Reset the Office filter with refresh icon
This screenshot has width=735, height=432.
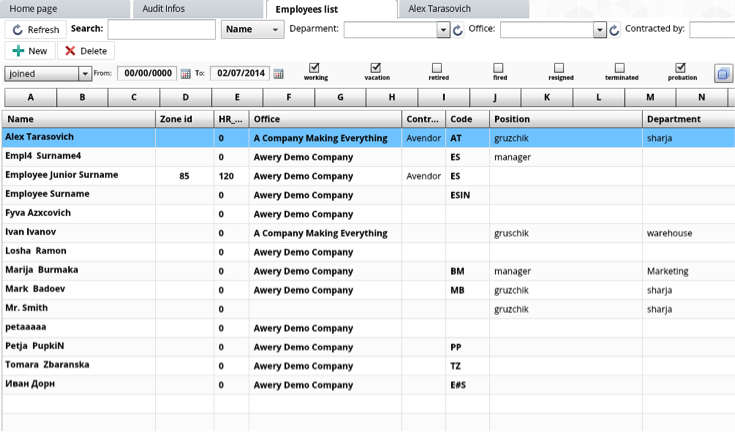pos(614,30)
